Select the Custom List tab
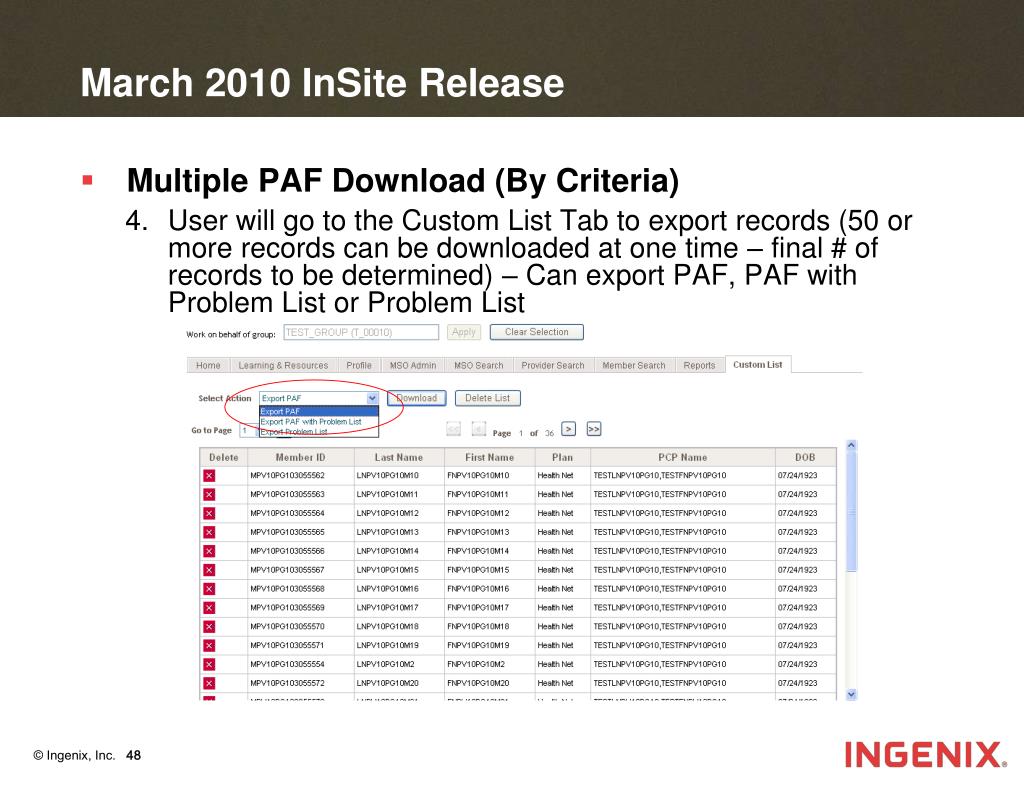This screenshot has height=791, width=1024. 758,364
